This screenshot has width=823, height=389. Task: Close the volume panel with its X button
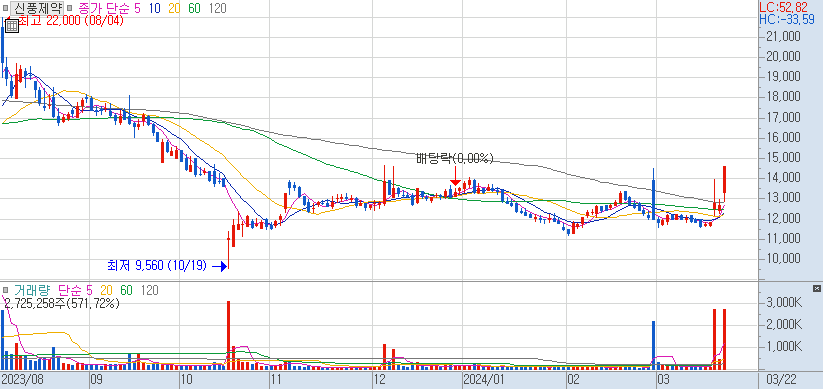pos(816,289)
